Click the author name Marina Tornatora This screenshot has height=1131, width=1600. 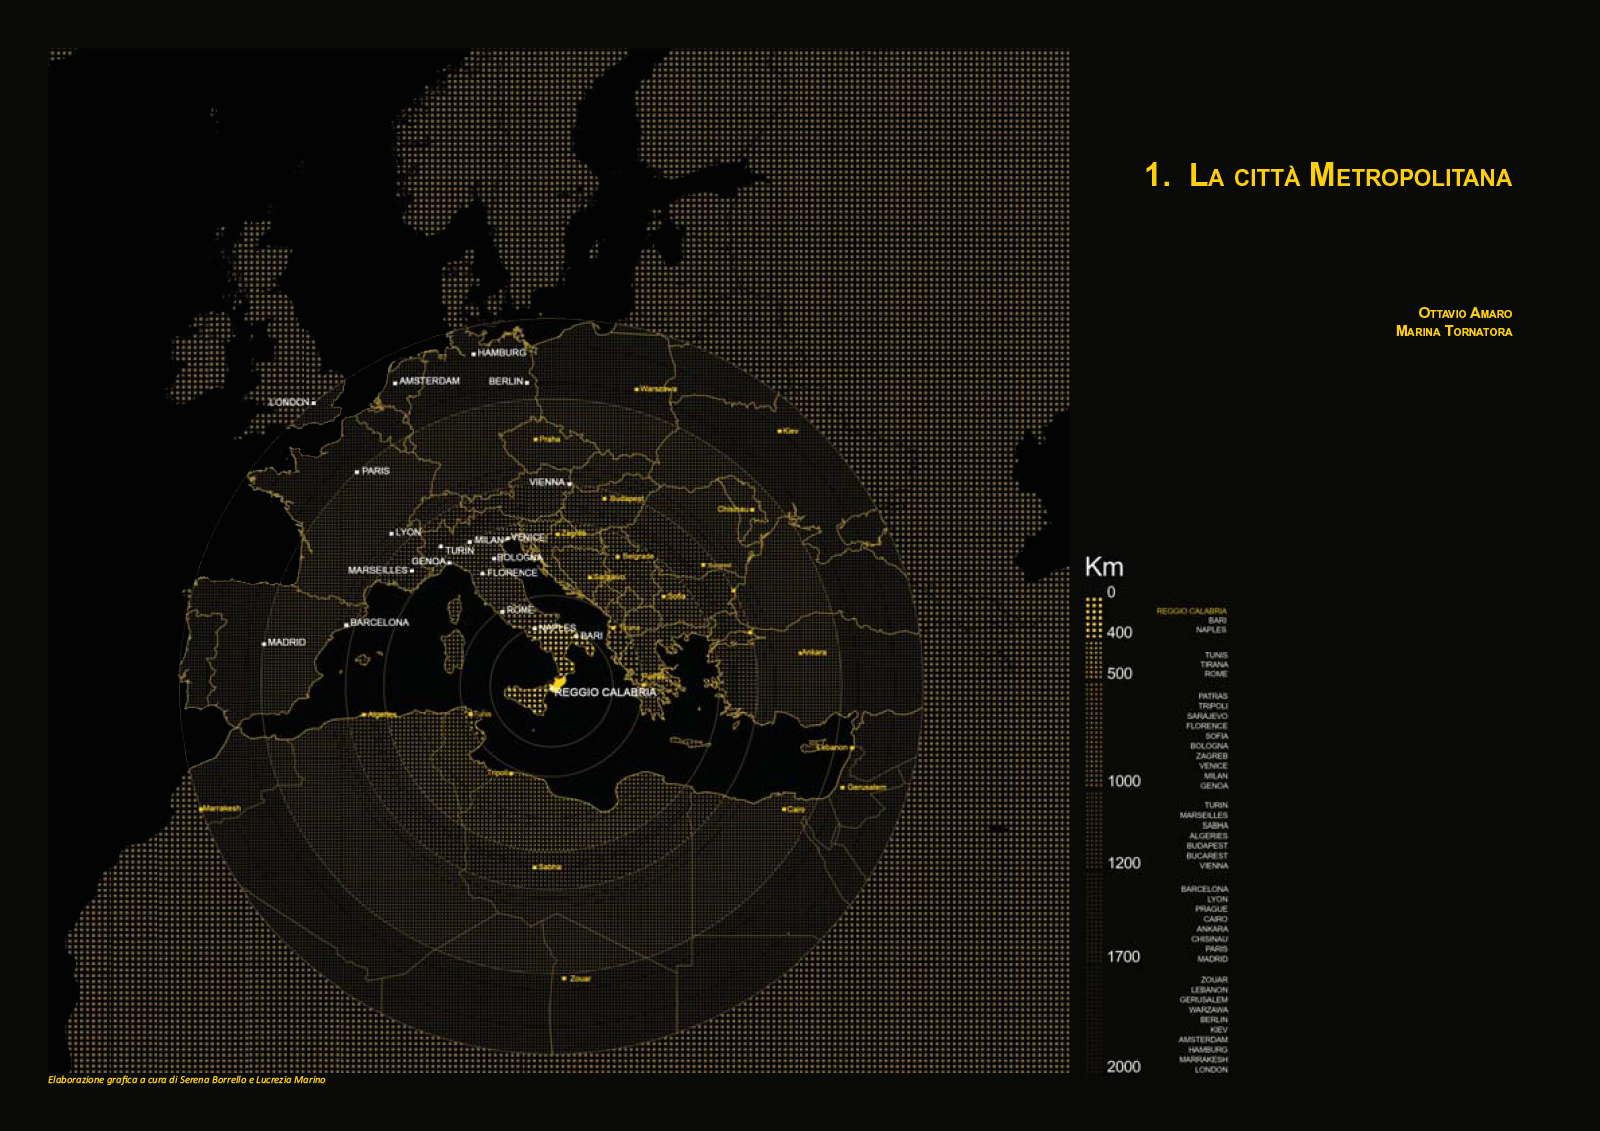(1453, 331)
